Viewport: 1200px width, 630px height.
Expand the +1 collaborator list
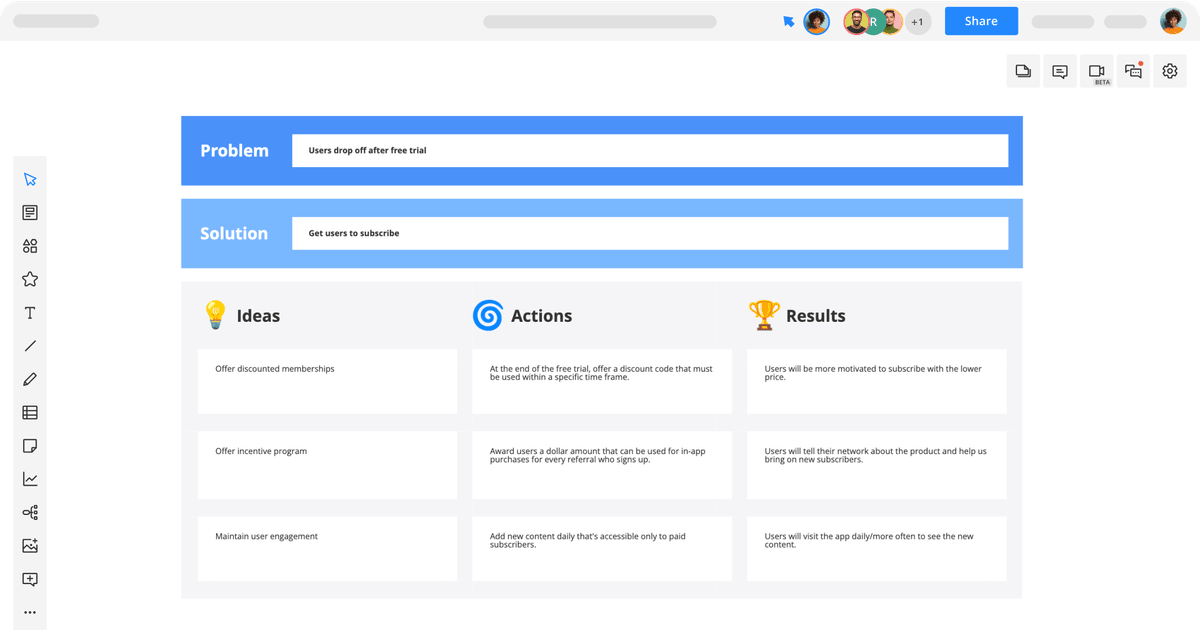coord(917,21)
